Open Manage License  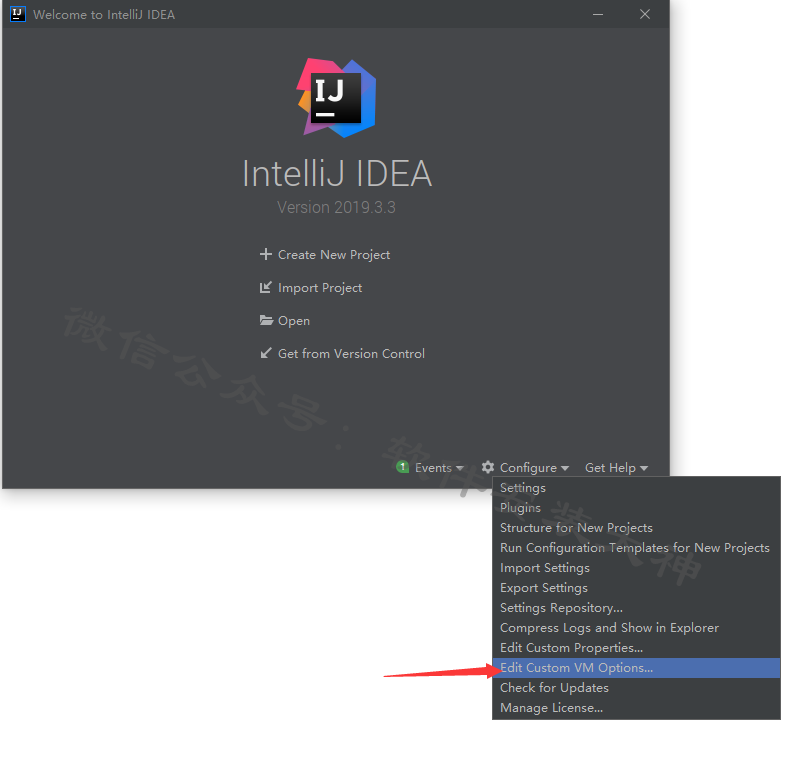tap(636, 707)
